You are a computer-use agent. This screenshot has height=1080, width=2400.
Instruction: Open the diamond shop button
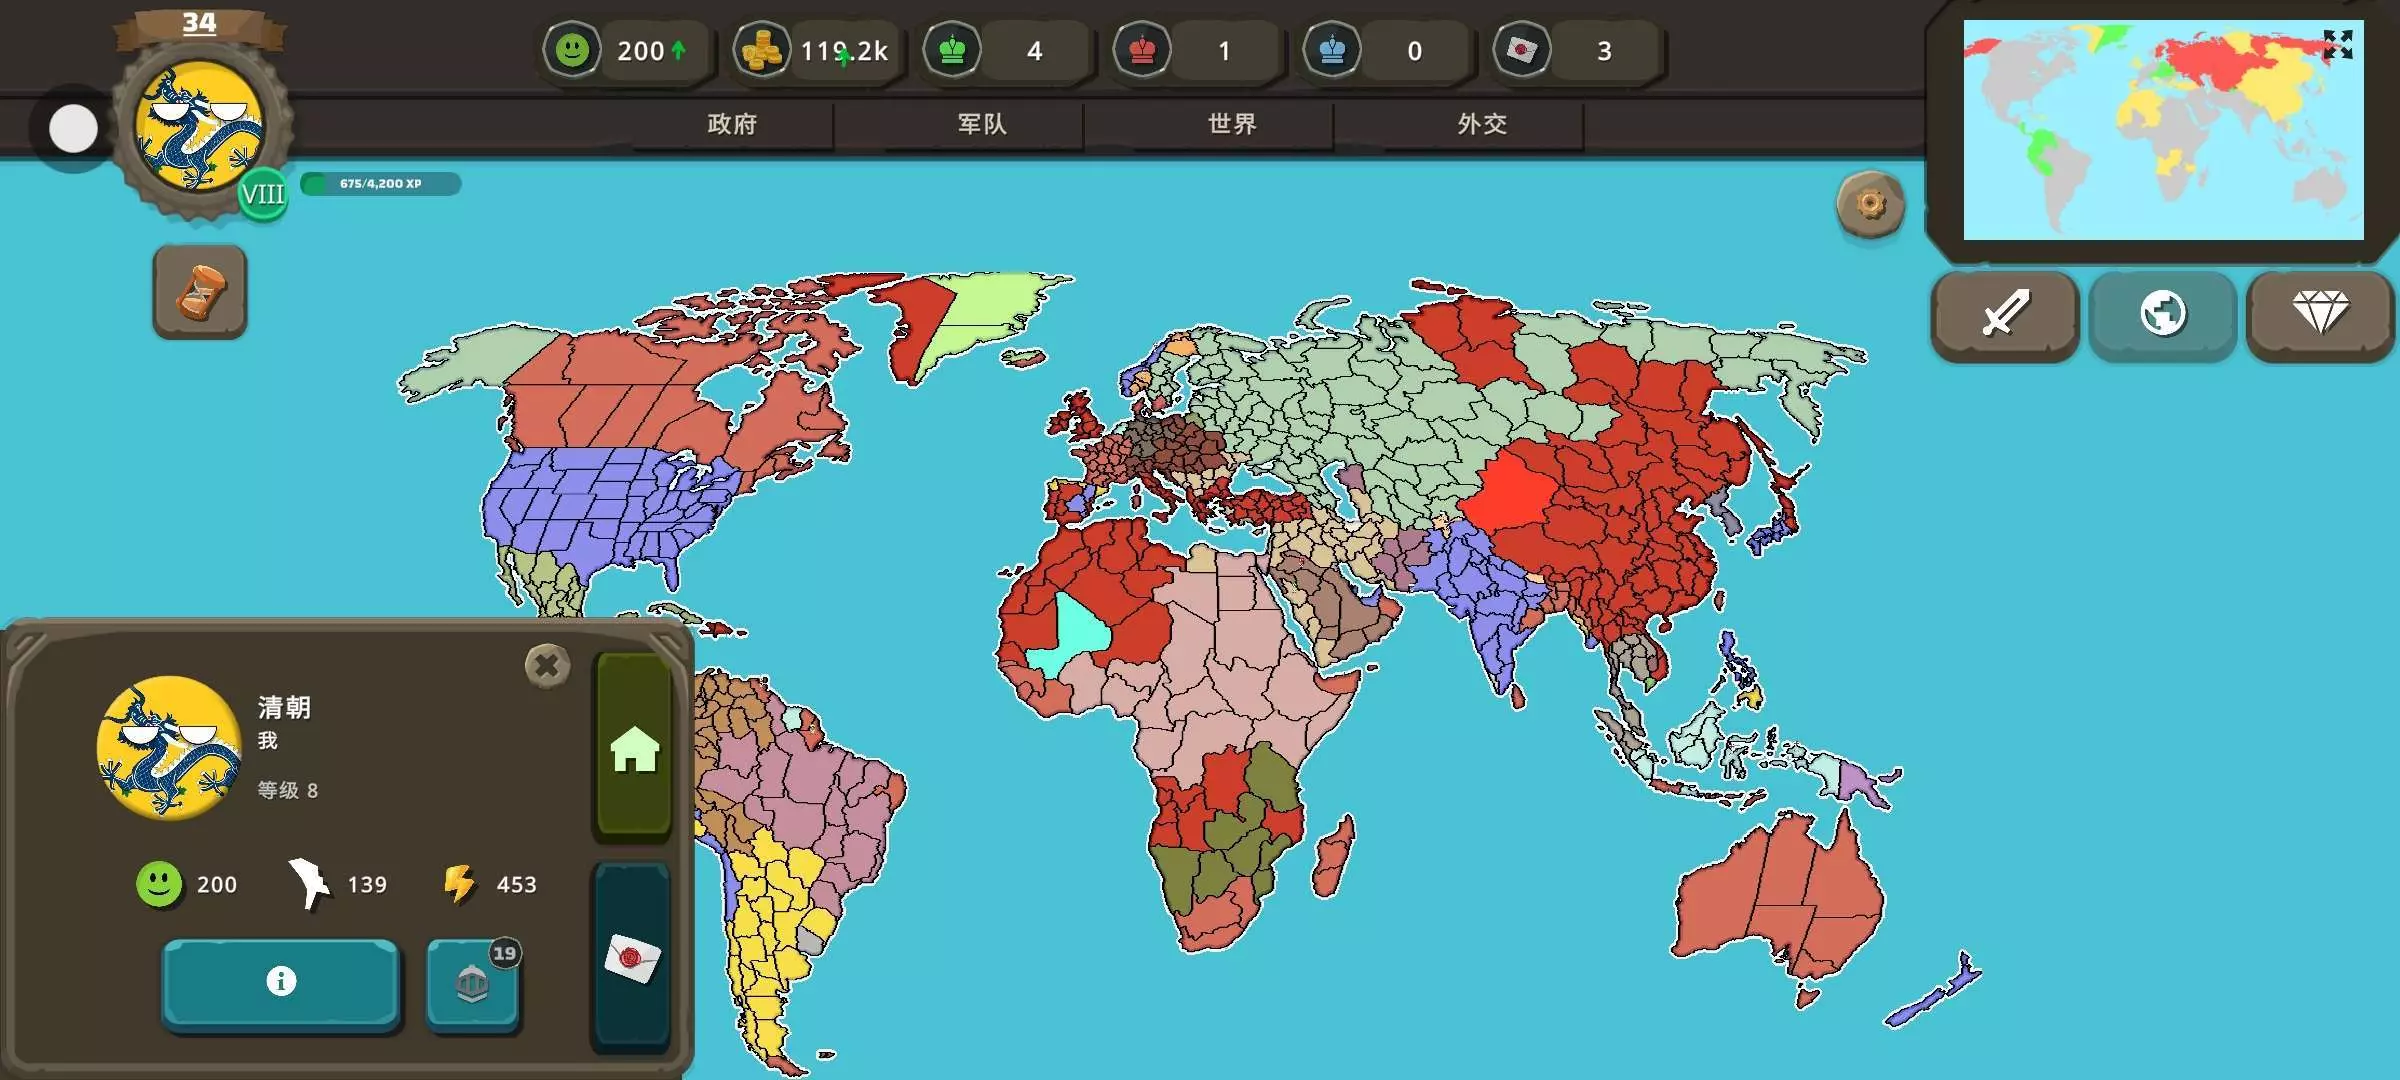[x=2320, y=314]
